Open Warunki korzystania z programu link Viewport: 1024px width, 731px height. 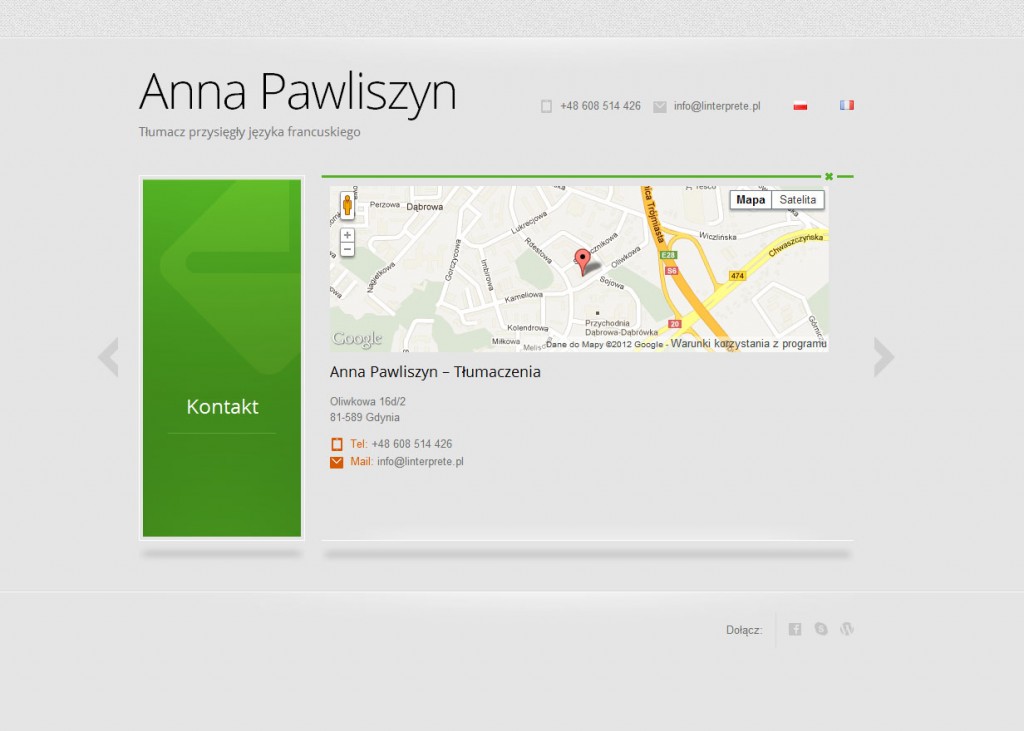pyautogui.click(x=748, y=344)
